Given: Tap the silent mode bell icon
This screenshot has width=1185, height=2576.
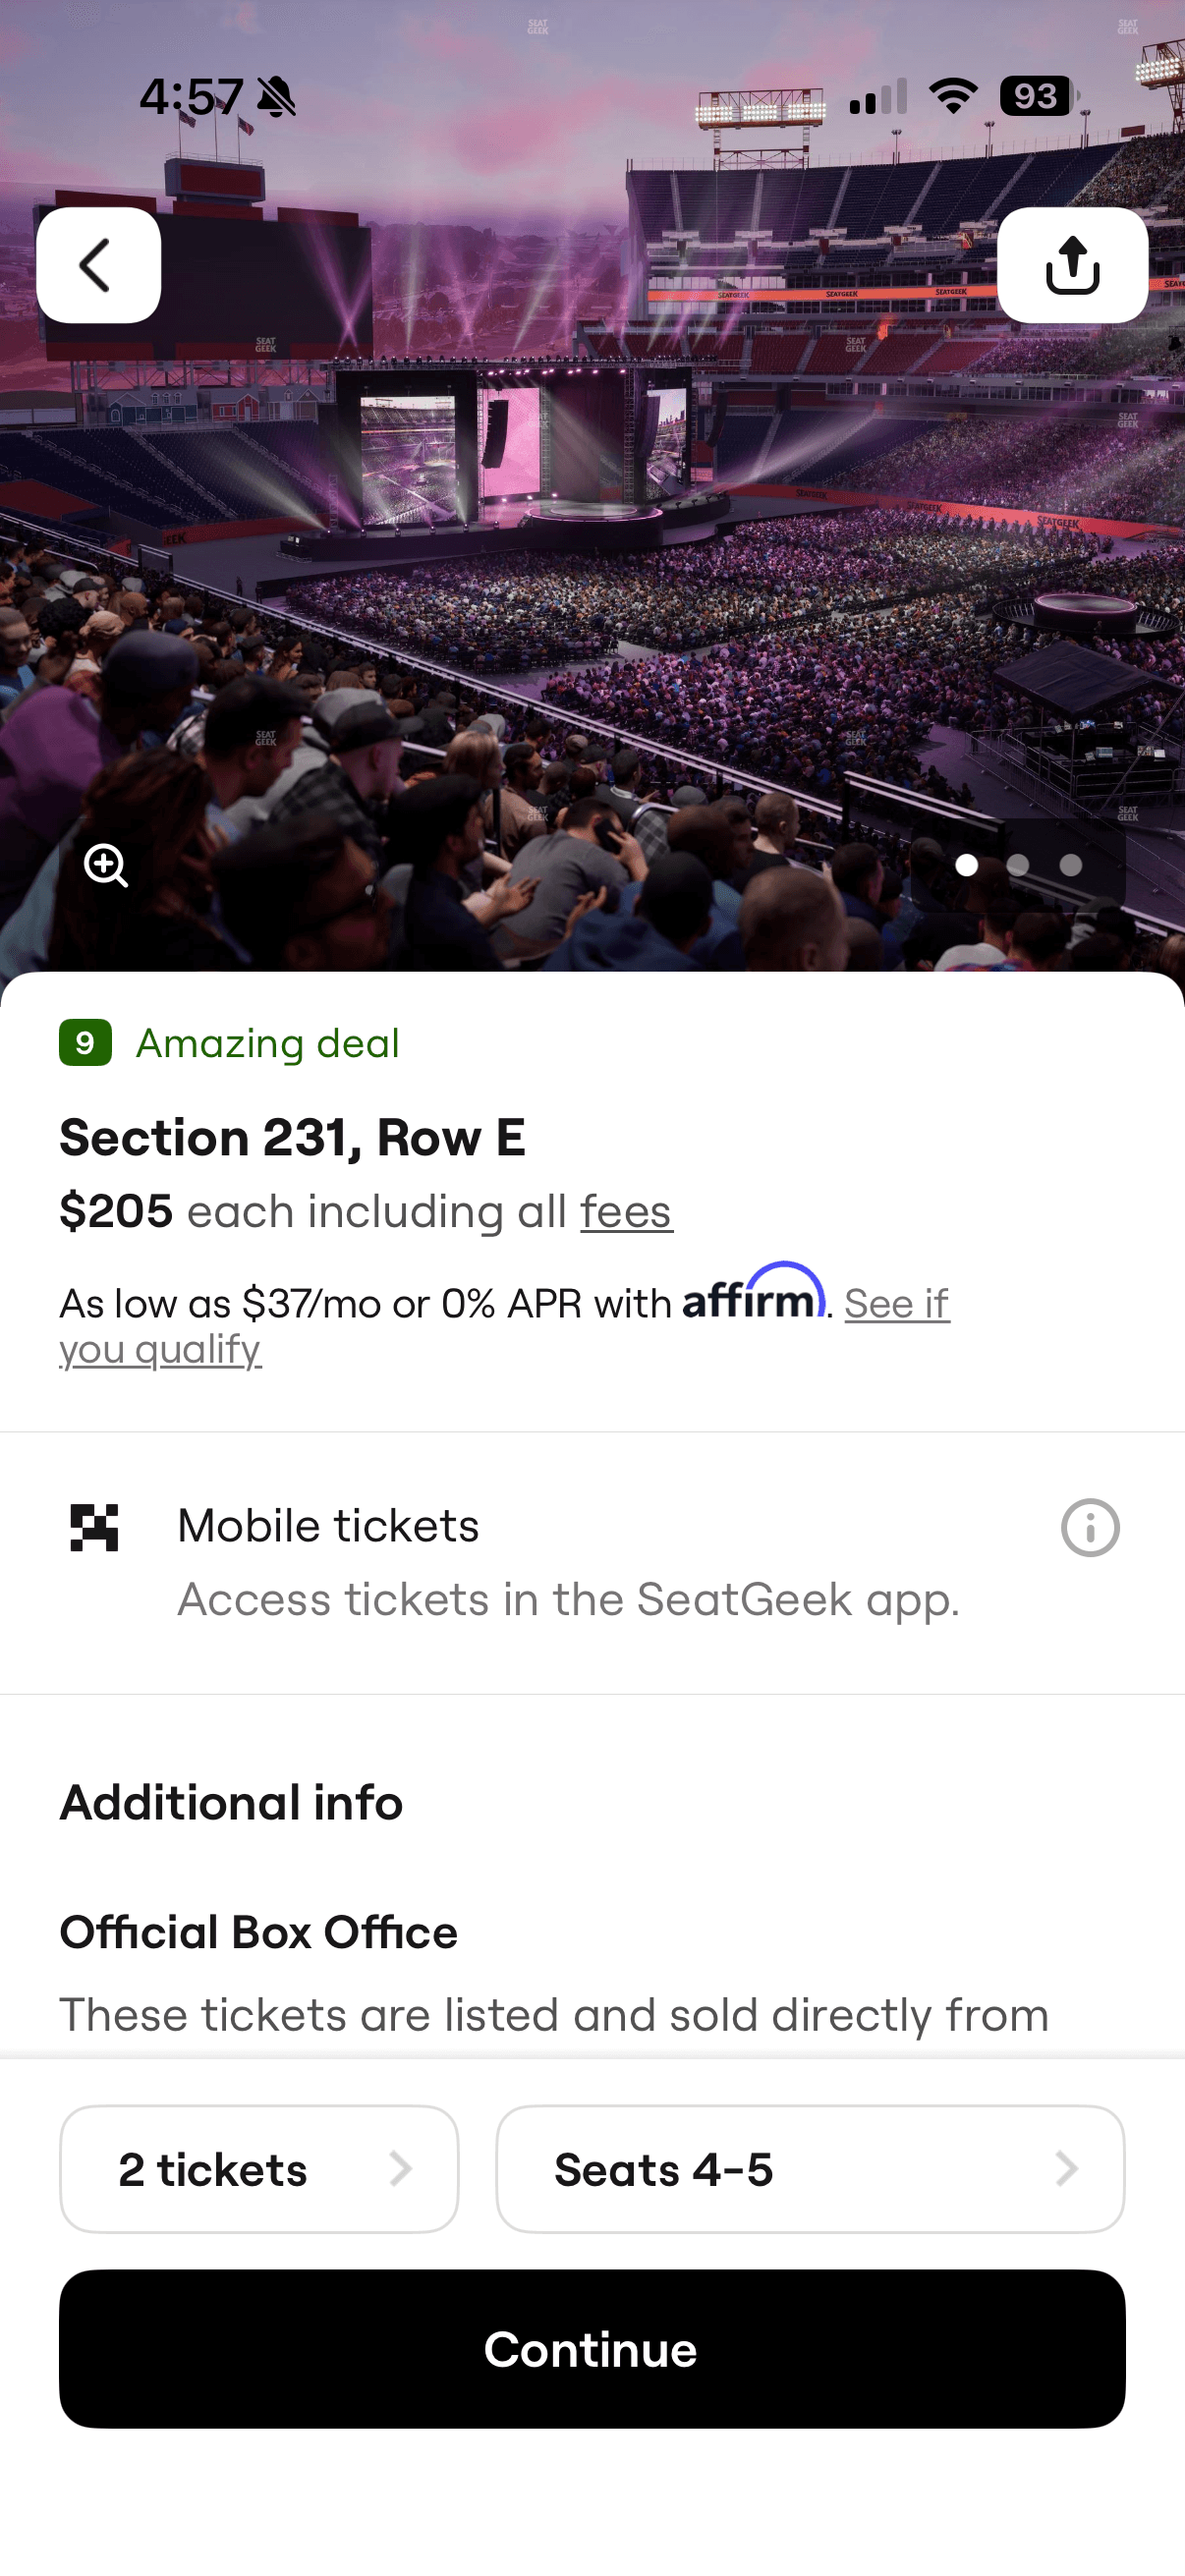Looking at the screenshot, I should [x=276, y=97].
